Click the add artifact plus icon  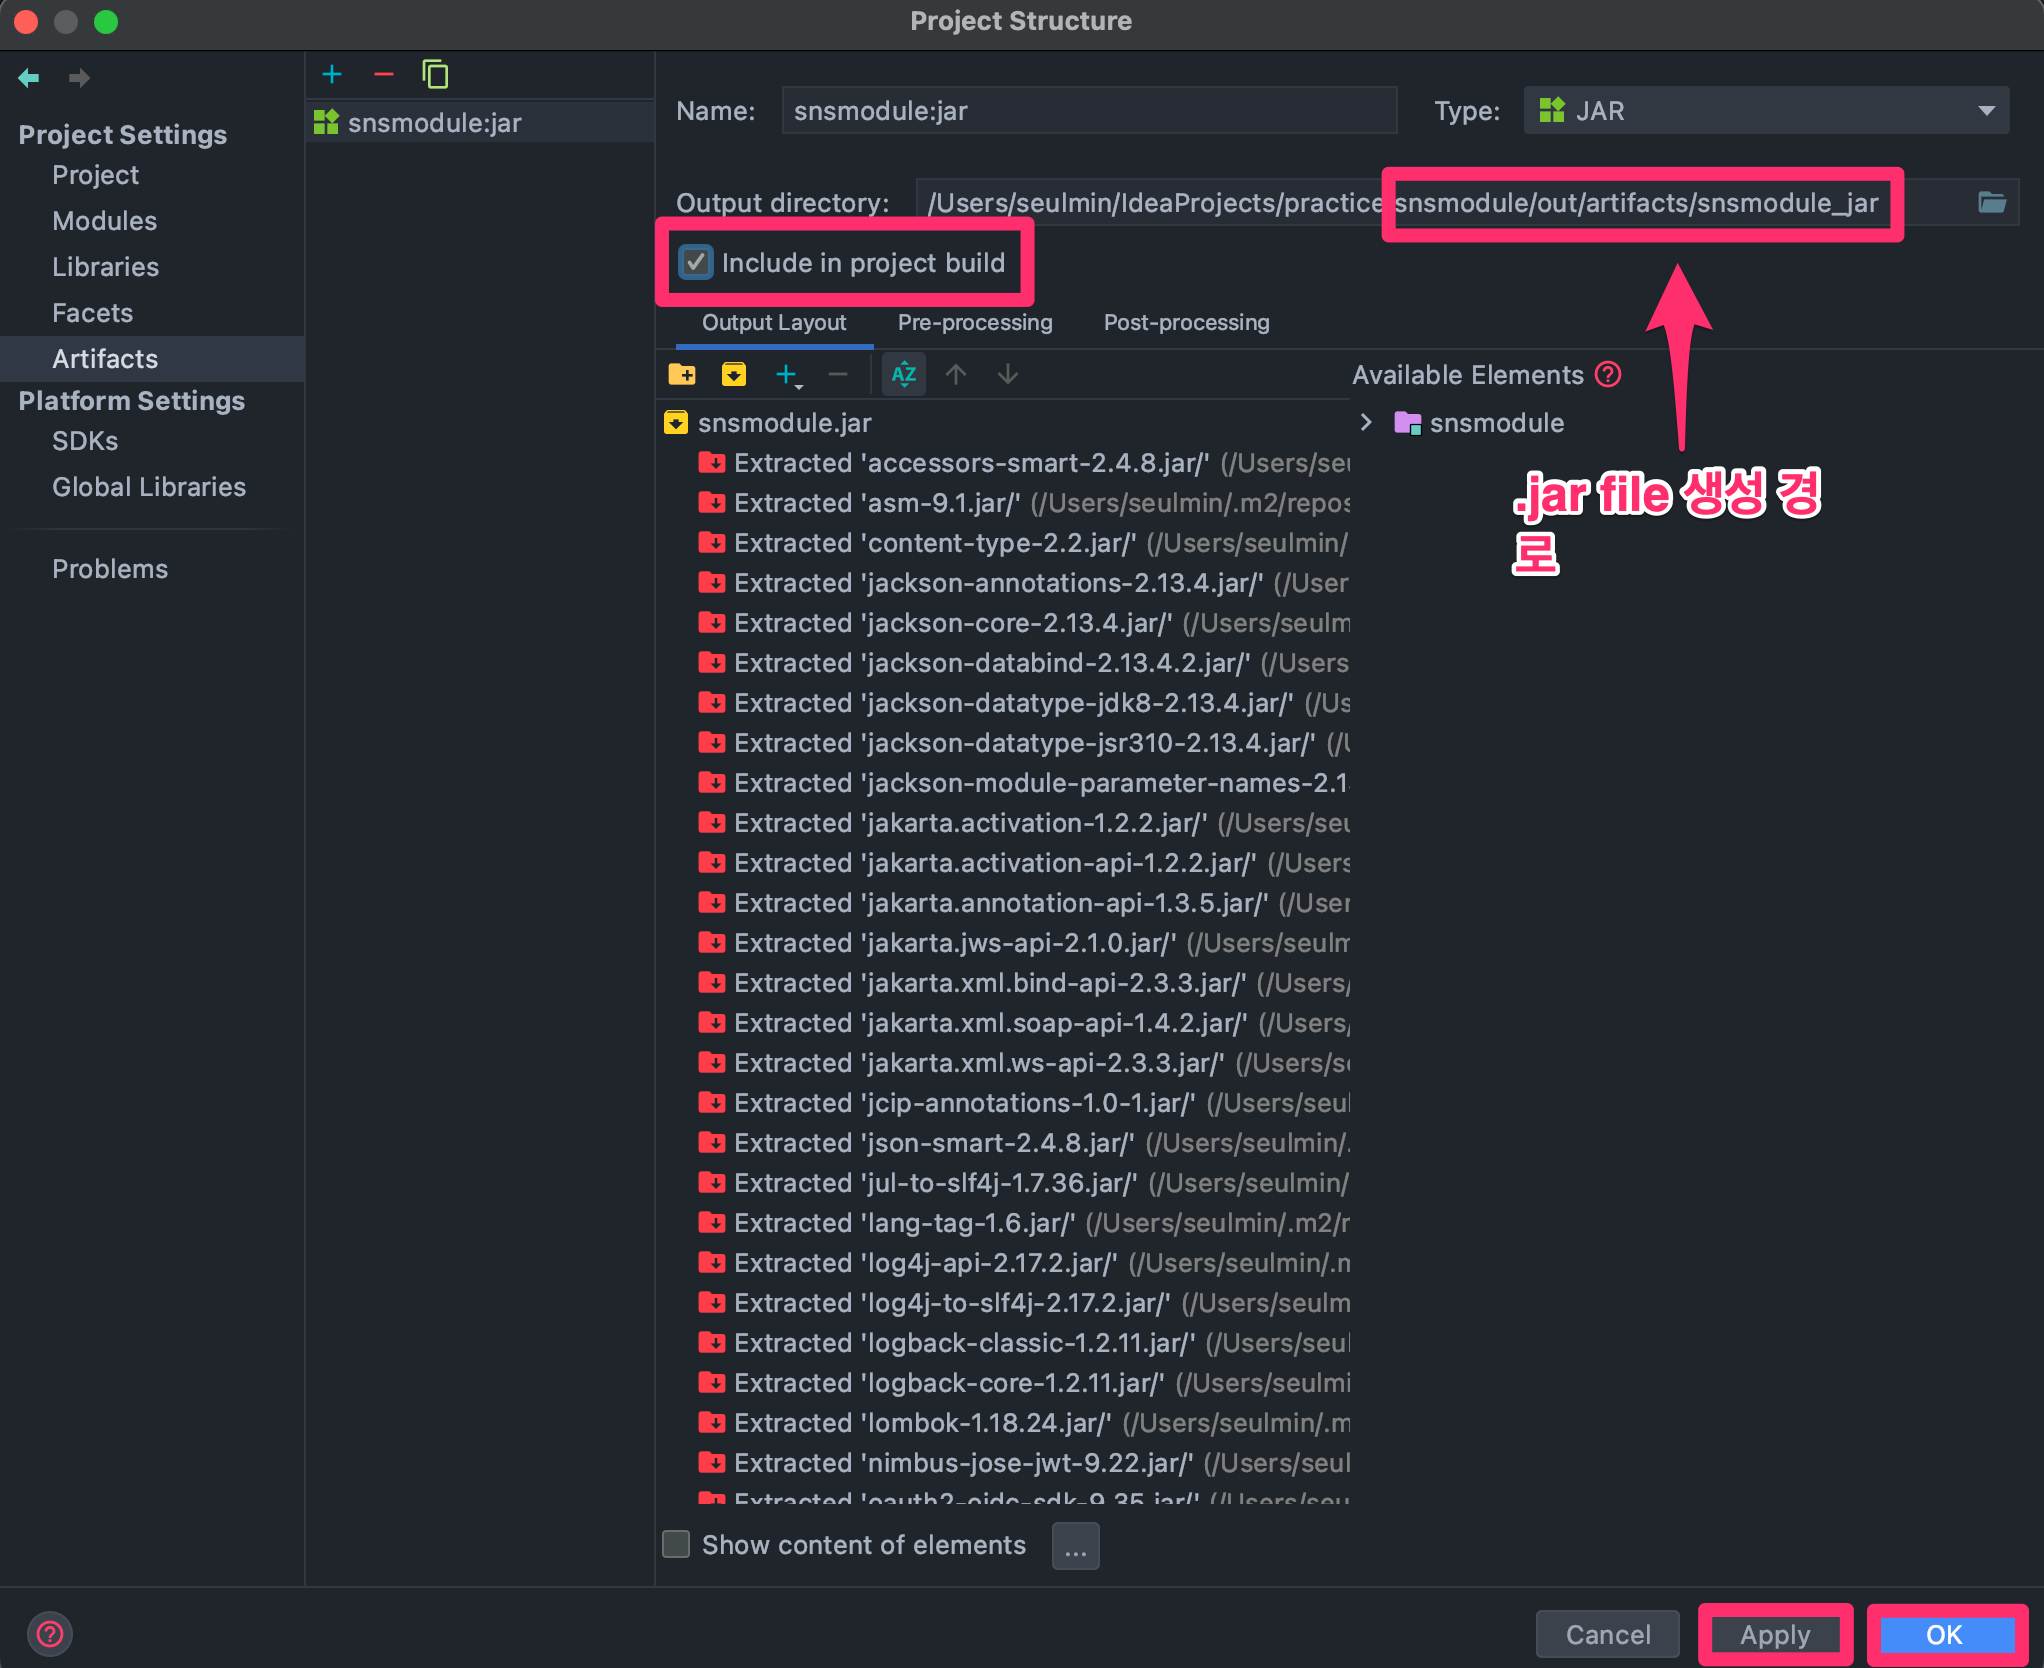[x=332, y=75]
